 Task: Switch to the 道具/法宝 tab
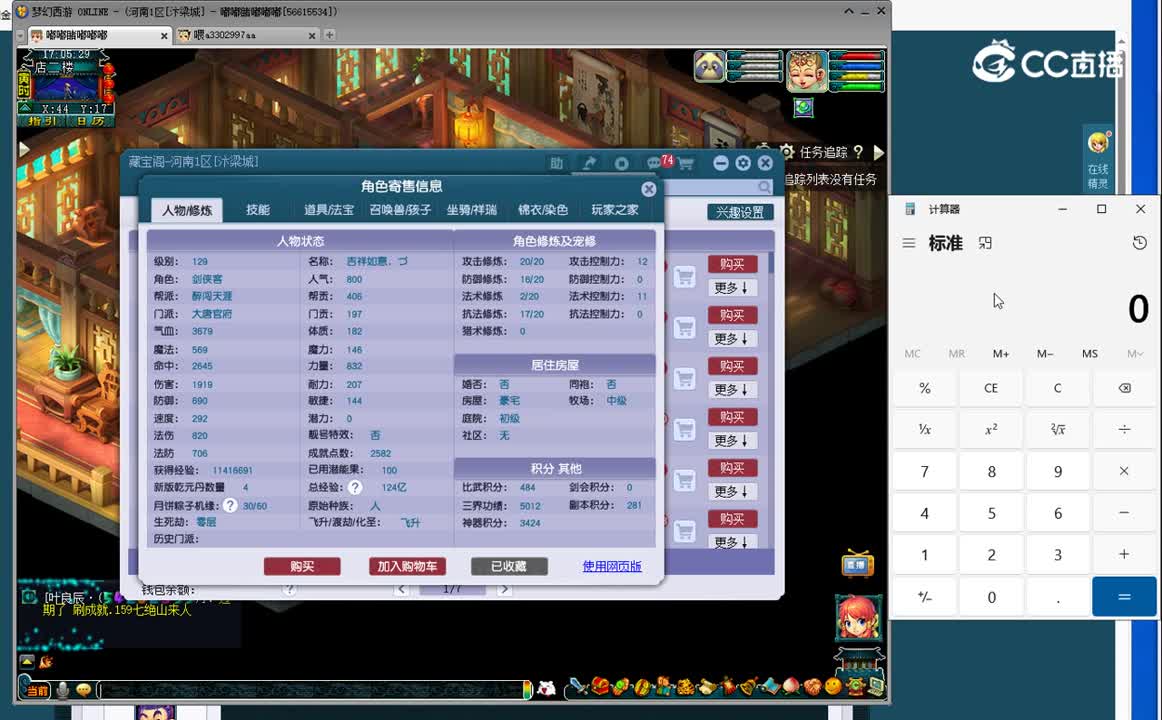pos(329,210)
